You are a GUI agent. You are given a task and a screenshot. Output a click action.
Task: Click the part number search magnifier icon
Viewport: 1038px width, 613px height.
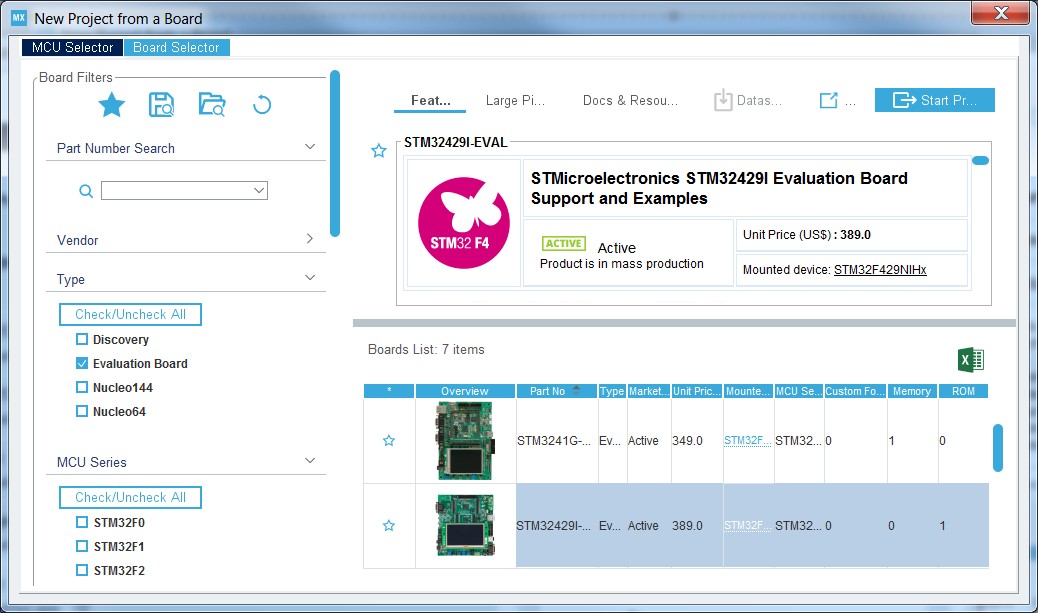(x=86, y=191)
